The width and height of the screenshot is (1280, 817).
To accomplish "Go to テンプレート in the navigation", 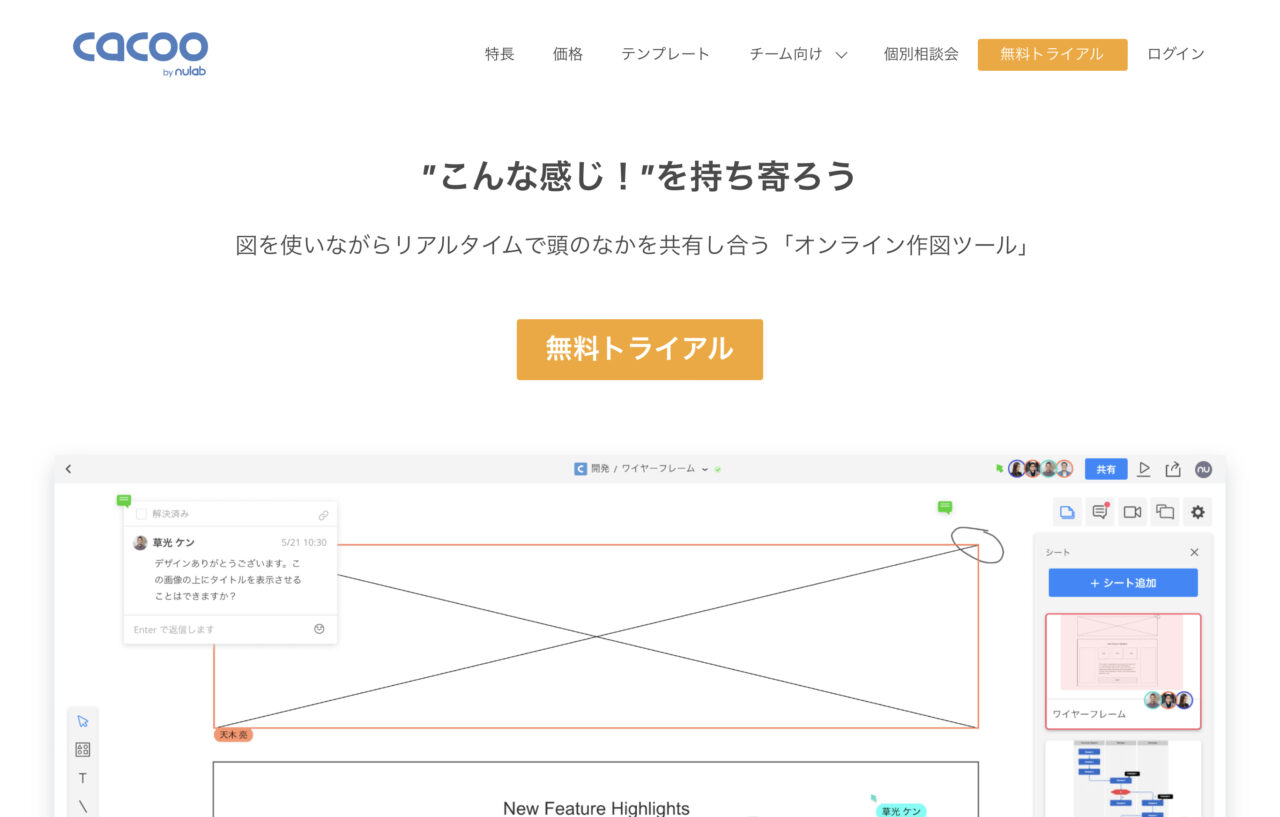I will pyautogui.click(x=665, y=54).
